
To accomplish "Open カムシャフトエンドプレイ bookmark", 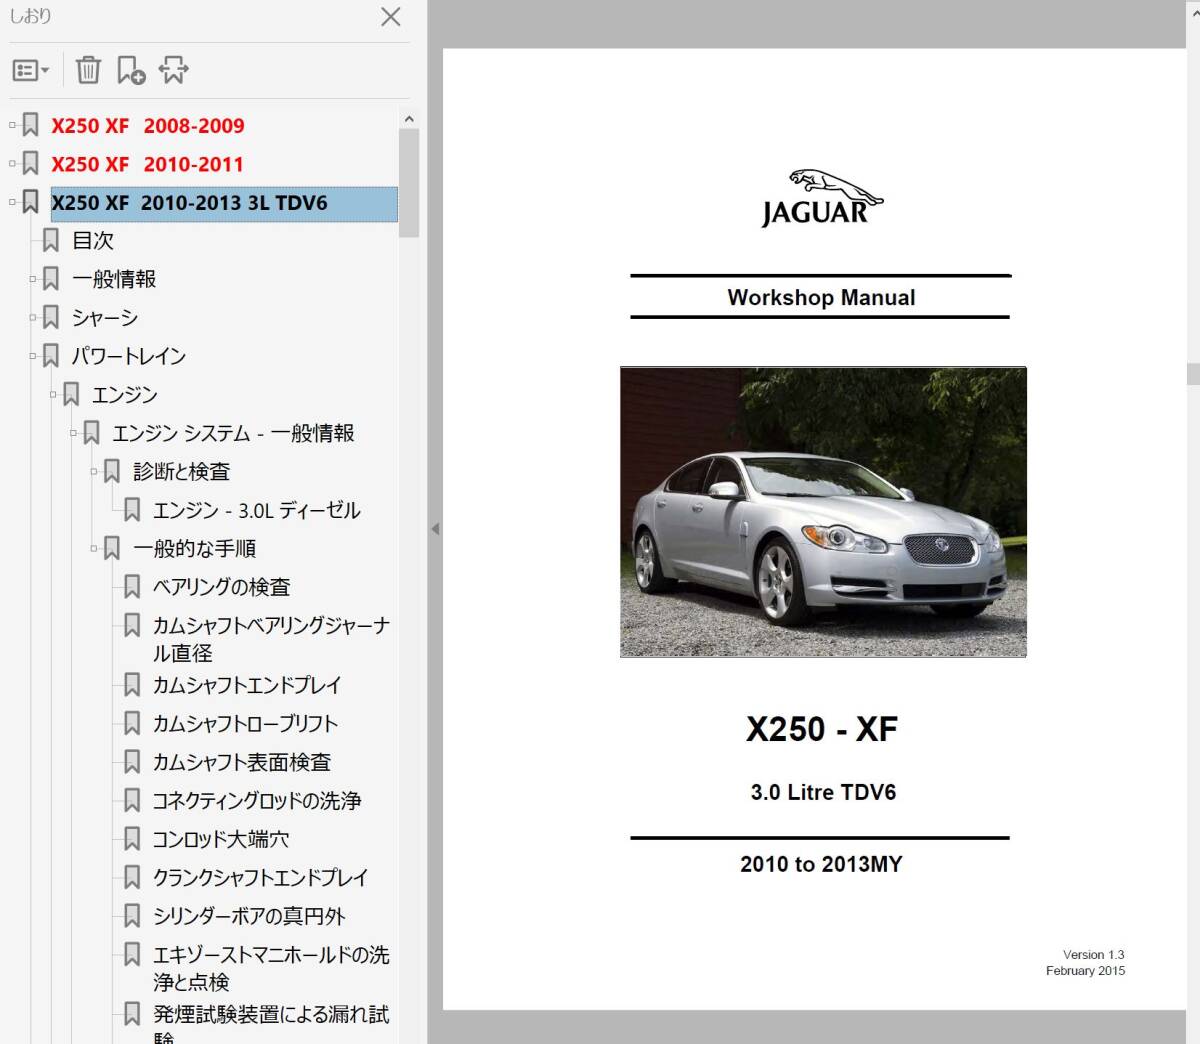I will 247,686.
